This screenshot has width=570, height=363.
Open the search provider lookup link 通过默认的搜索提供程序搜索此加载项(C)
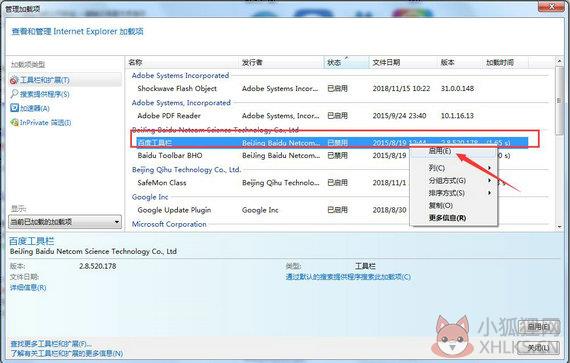(348, 277)
